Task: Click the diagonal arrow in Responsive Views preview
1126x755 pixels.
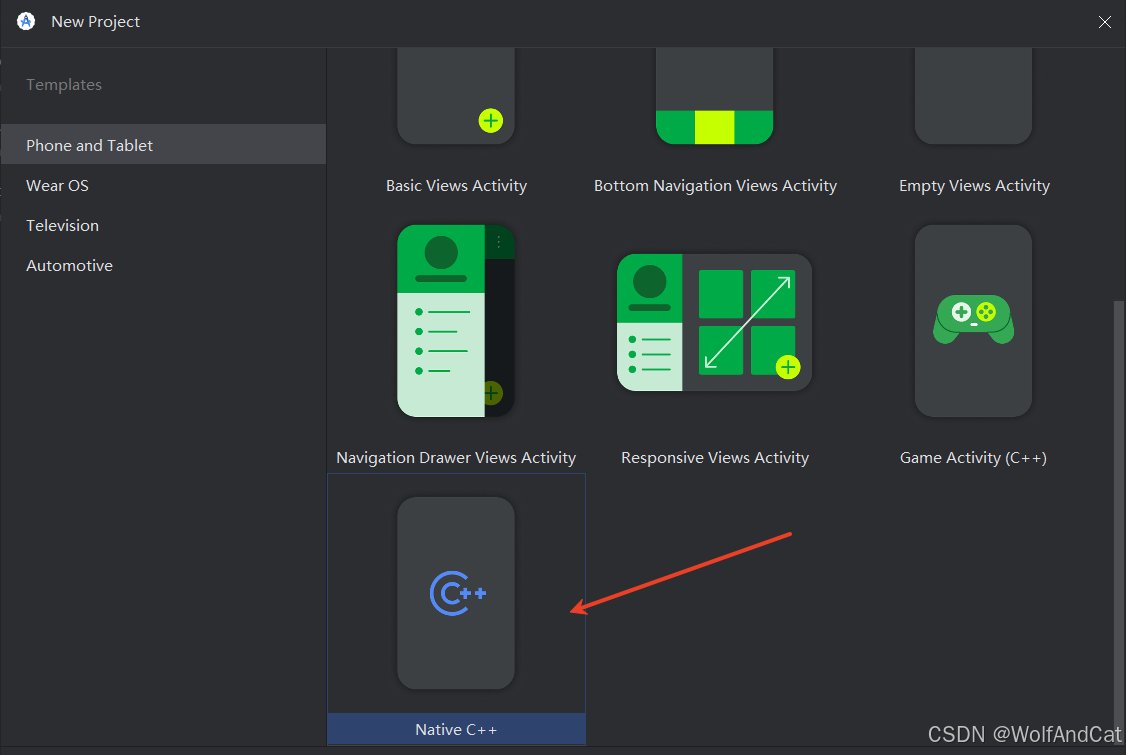Action: click(746, 322)
